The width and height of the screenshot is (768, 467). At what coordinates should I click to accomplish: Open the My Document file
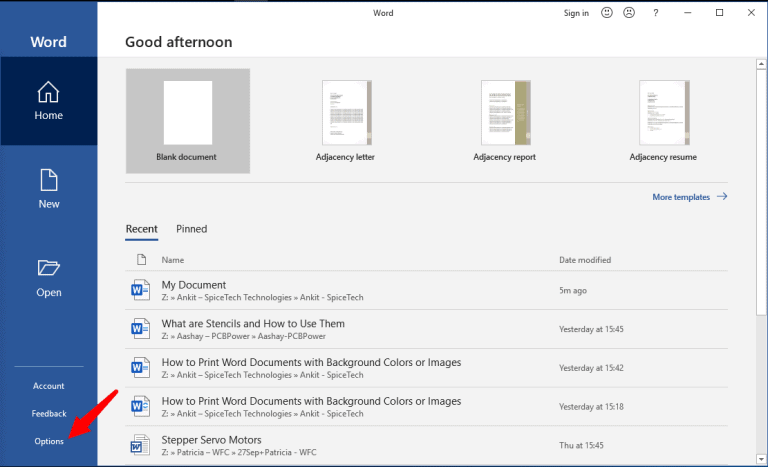[x=426, y=291]
